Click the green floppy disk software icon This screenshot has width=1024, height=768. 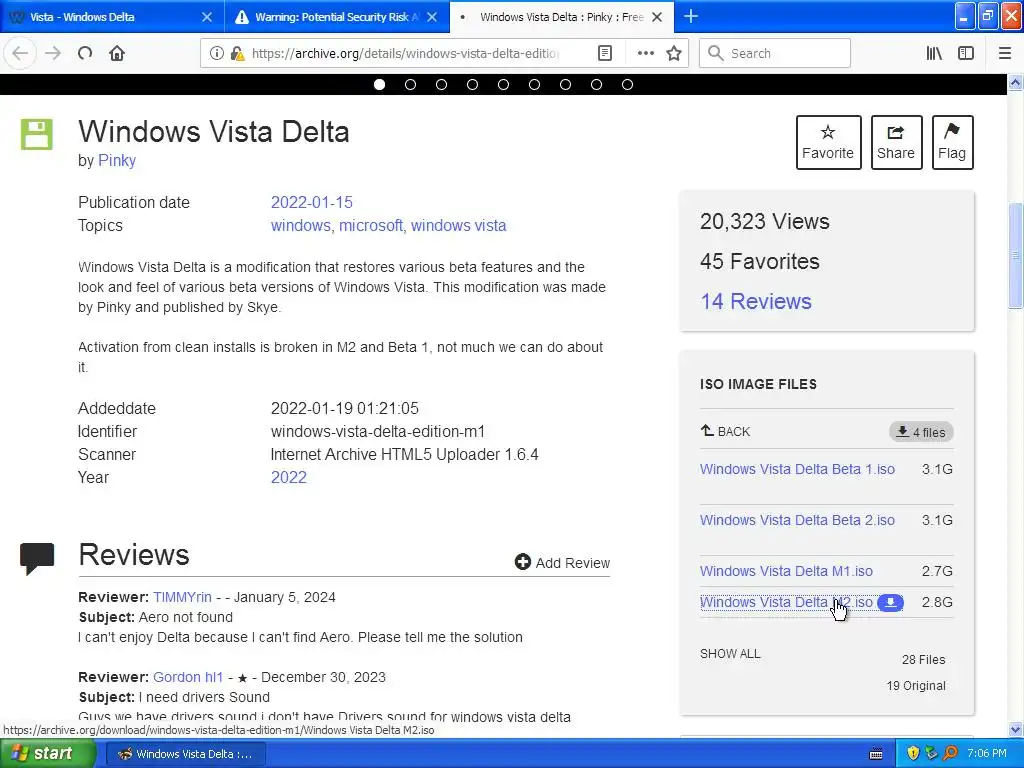point(37,135)
